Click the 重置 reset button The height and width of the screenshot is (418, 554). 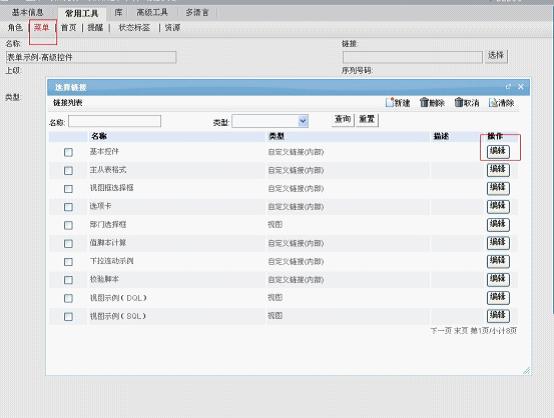coord(367,119)
